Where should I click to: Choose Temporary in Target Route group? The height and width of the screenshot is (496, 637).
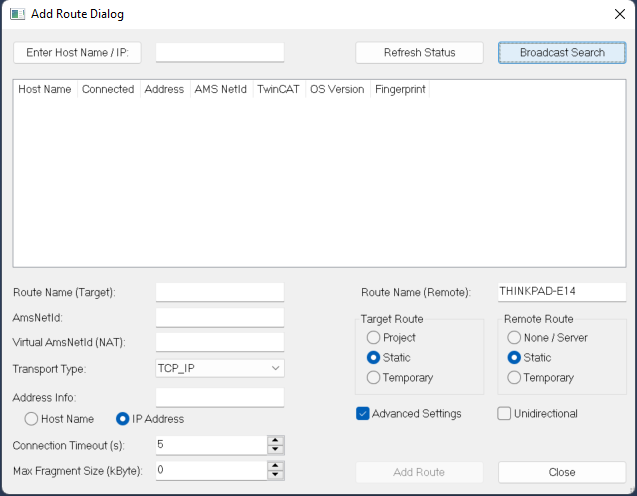(x=373, y=378)
